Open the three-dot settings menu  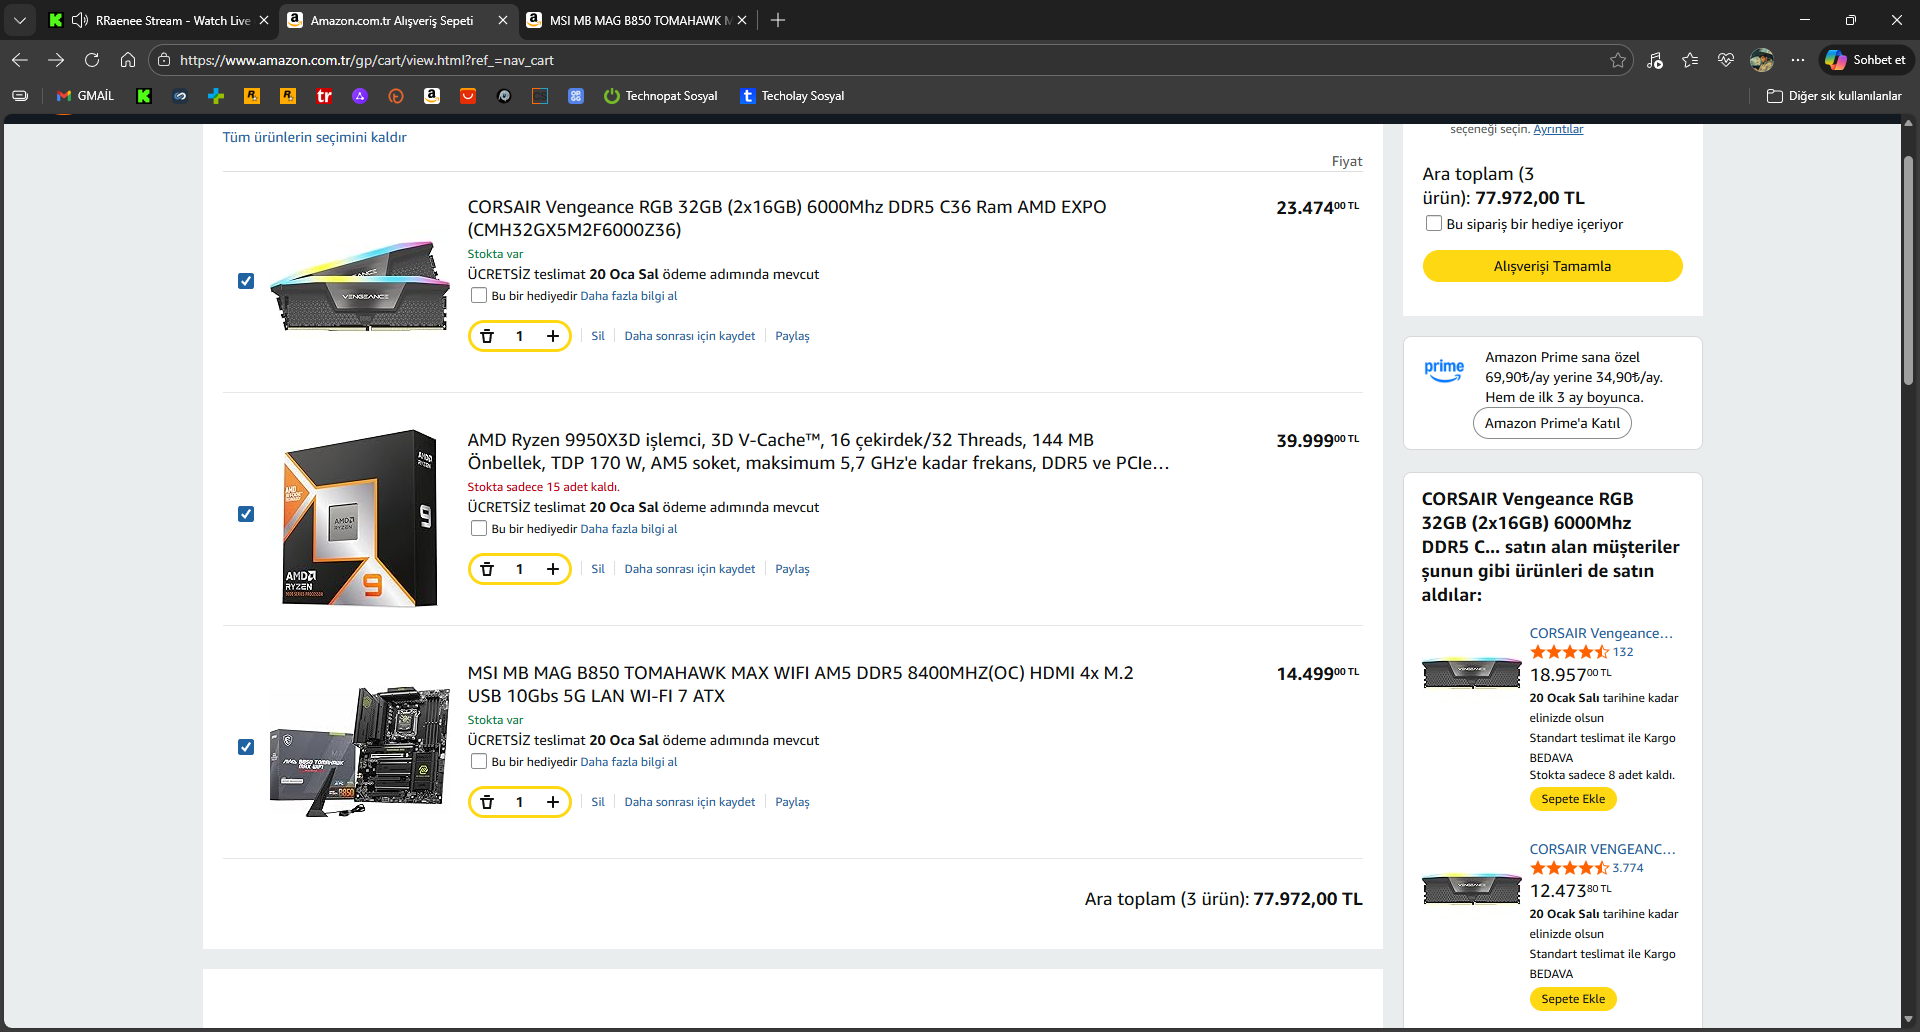point(1798,60)
